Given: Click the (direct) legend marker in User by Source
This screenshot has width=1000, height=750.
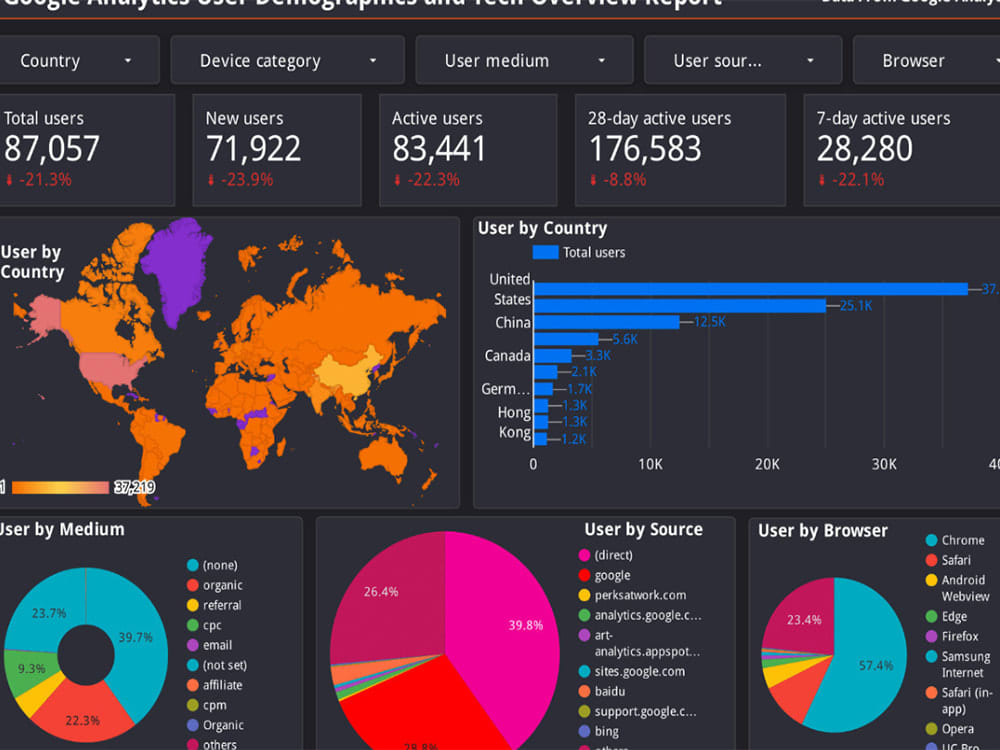Looking at the screenshot, I should point(584,555).
